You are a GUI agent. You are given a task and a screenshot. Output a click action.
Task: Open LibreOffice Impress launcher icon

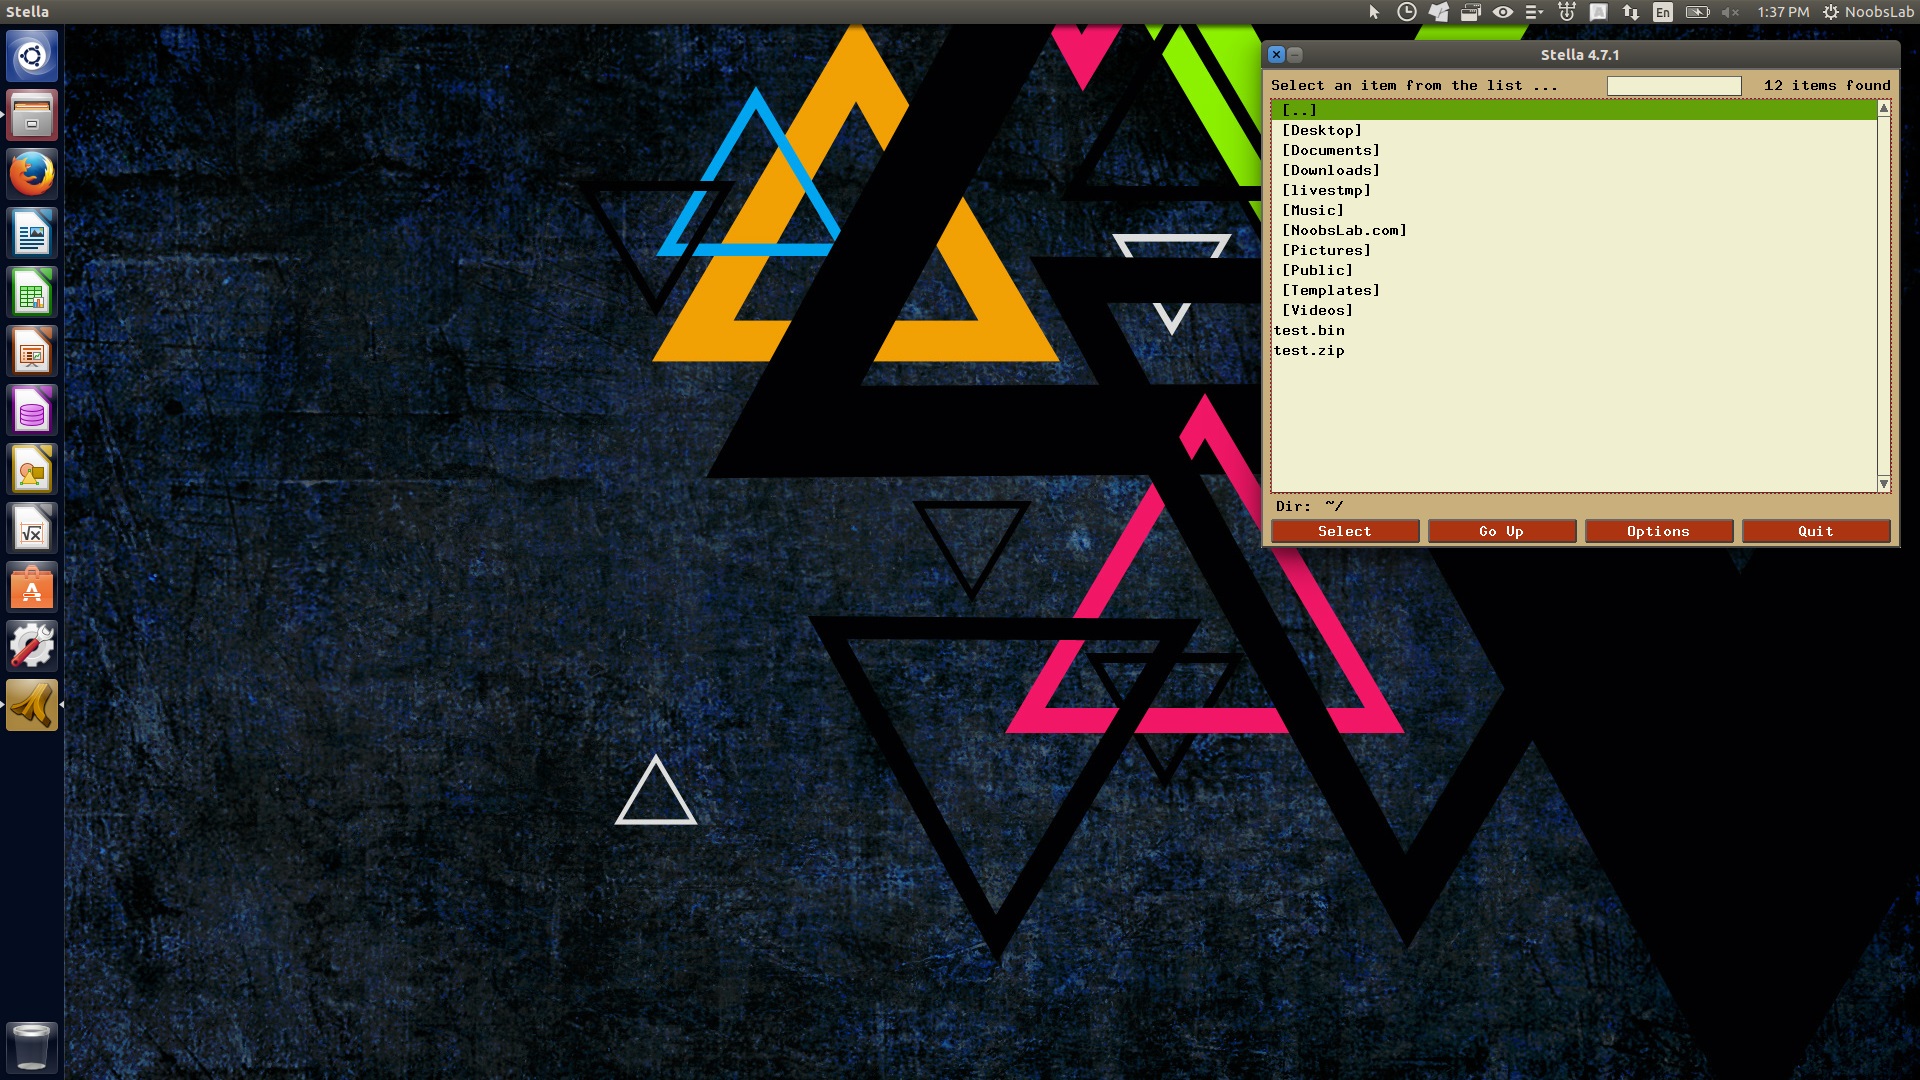pyautogui.click(x=32, y=352)
